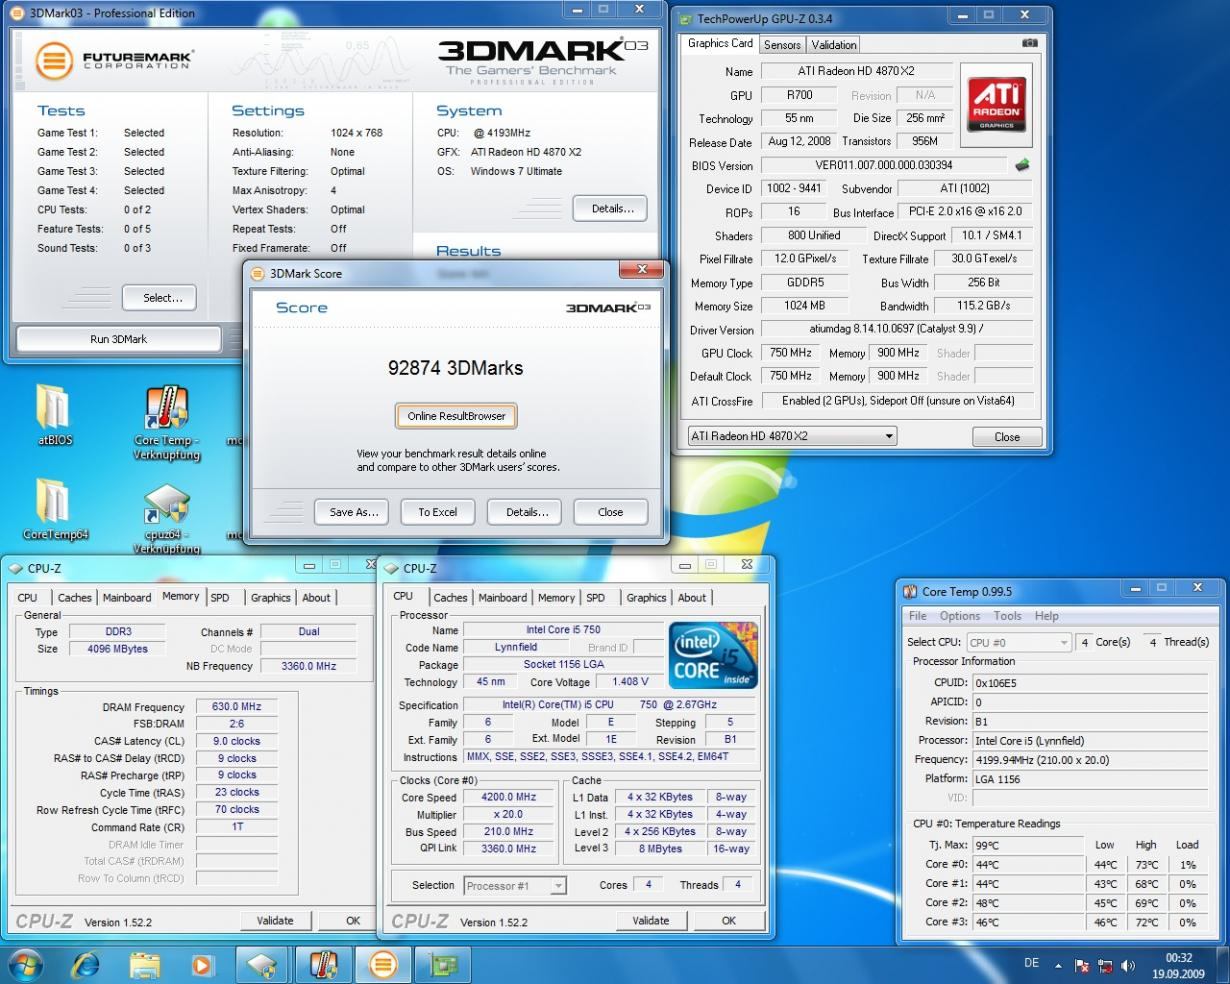This screenshot has width=1230, height=984.
Task: Save BIOS using the green chip icon
Action: coord(1022,165)
